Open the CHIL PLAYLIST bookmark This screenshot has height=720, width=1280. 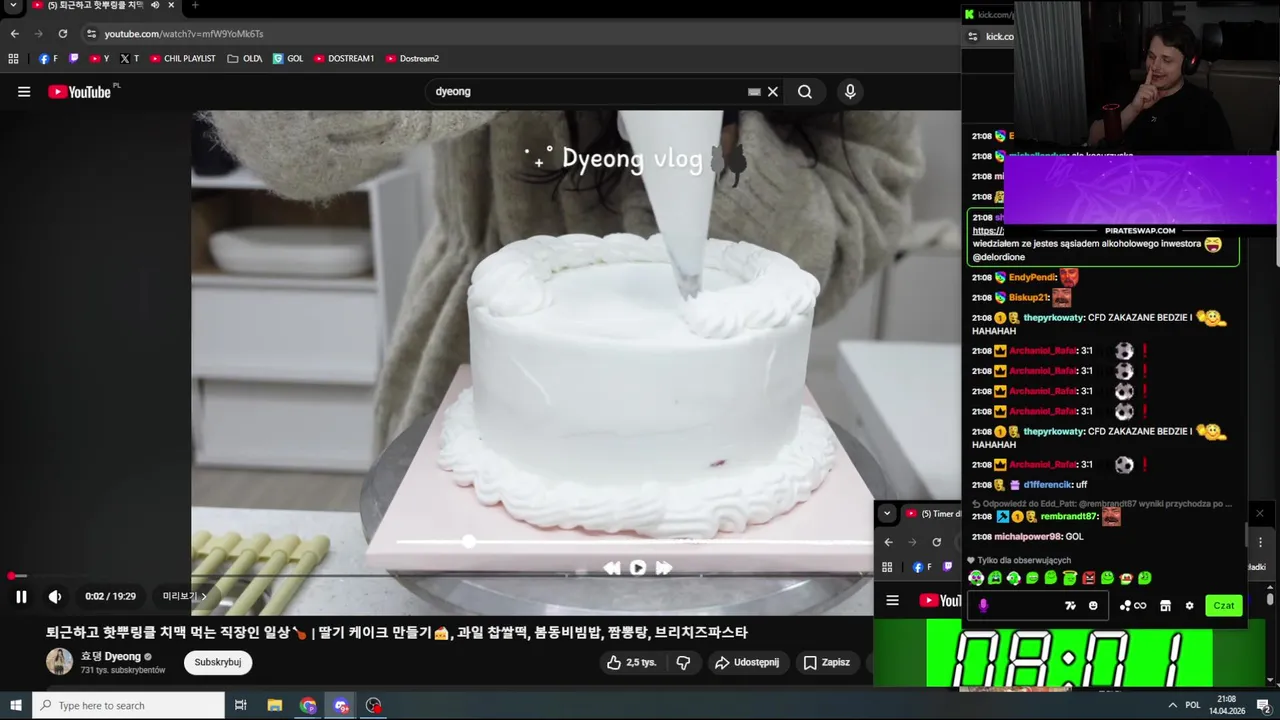tap(182, 59)
